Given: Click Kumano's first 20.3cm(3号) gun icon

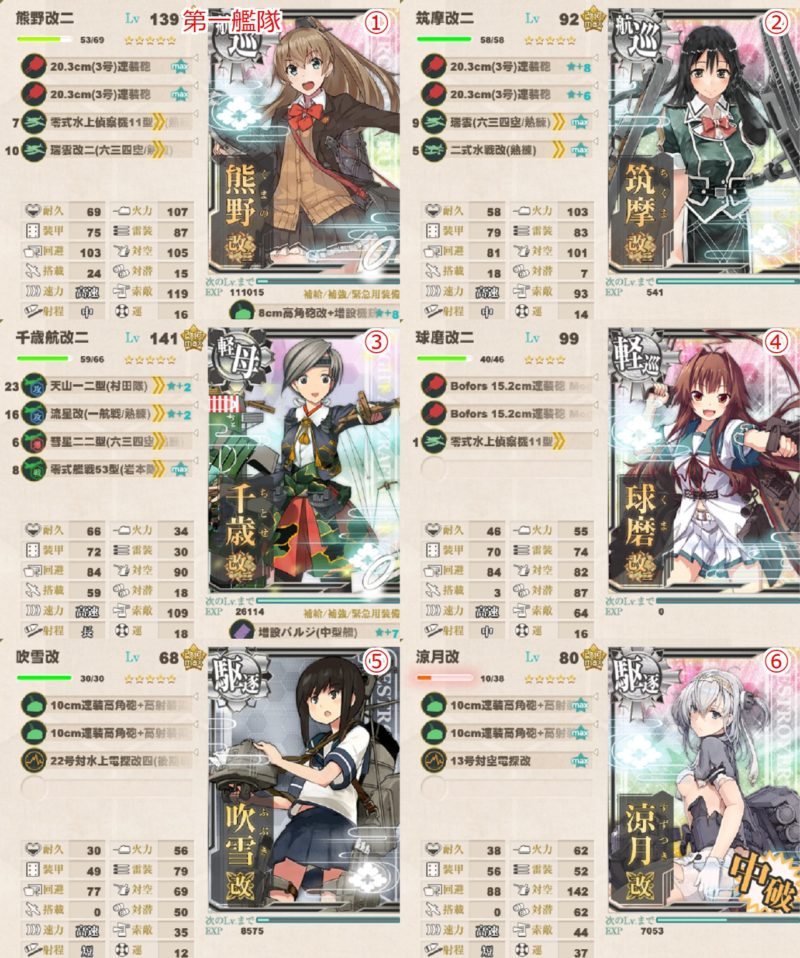Looking at the screenshot, I should [34, 66].
